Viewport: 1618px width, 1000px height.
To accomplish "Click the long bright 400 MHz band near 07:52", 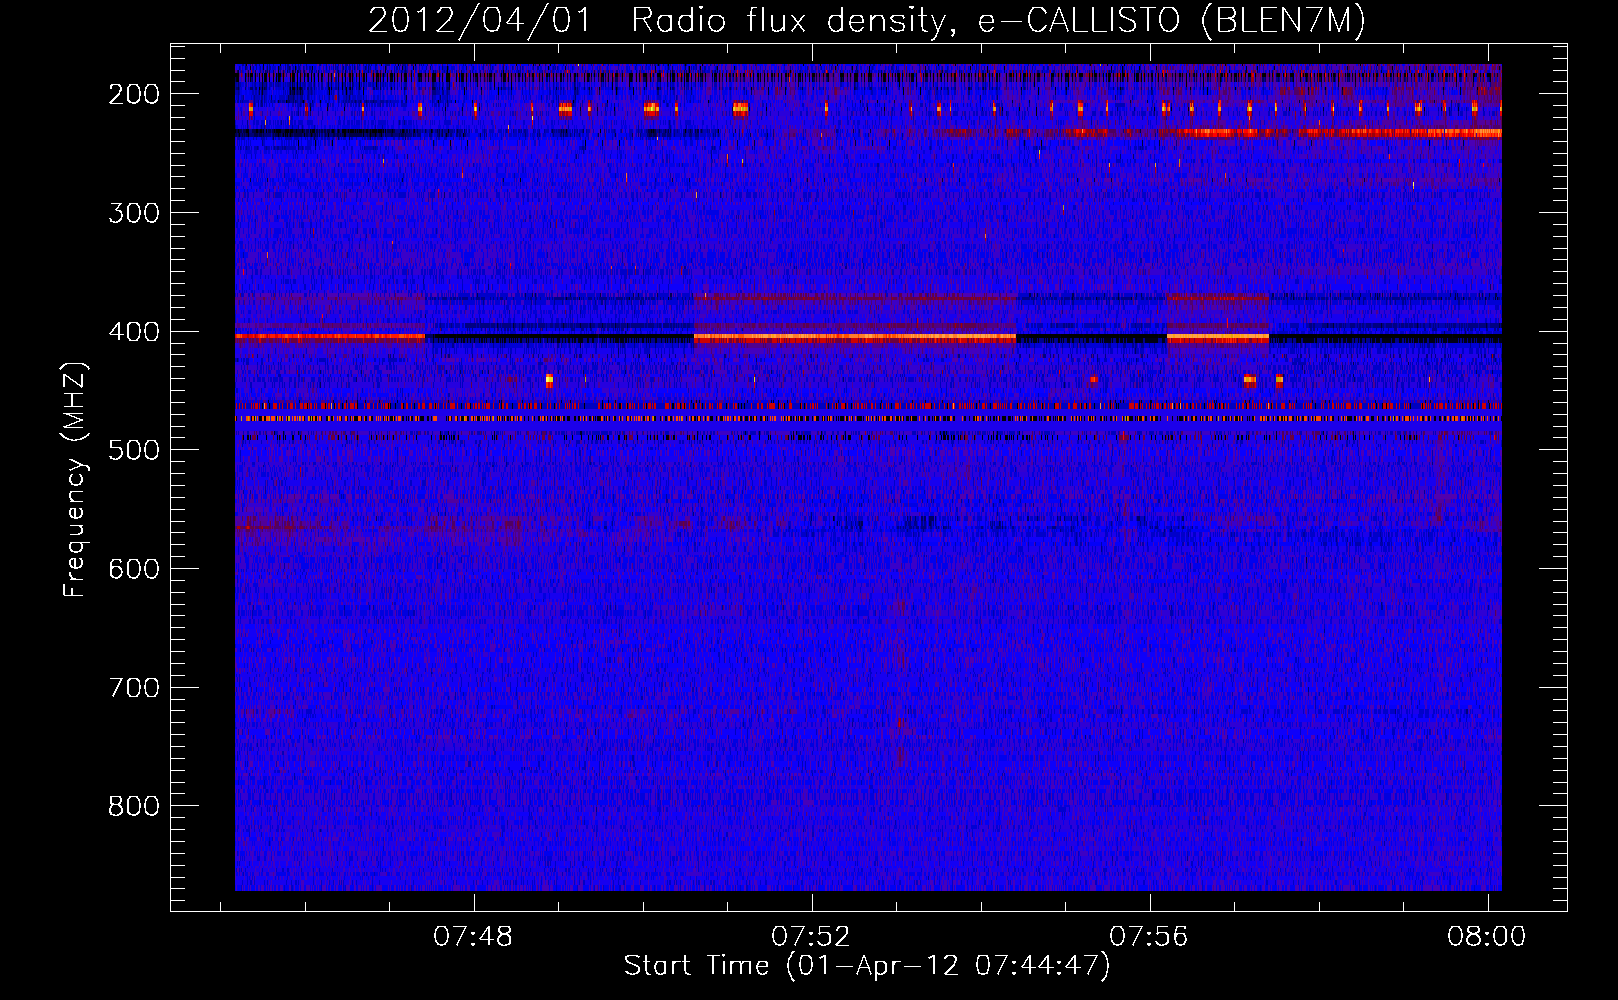I will point(855,338).
